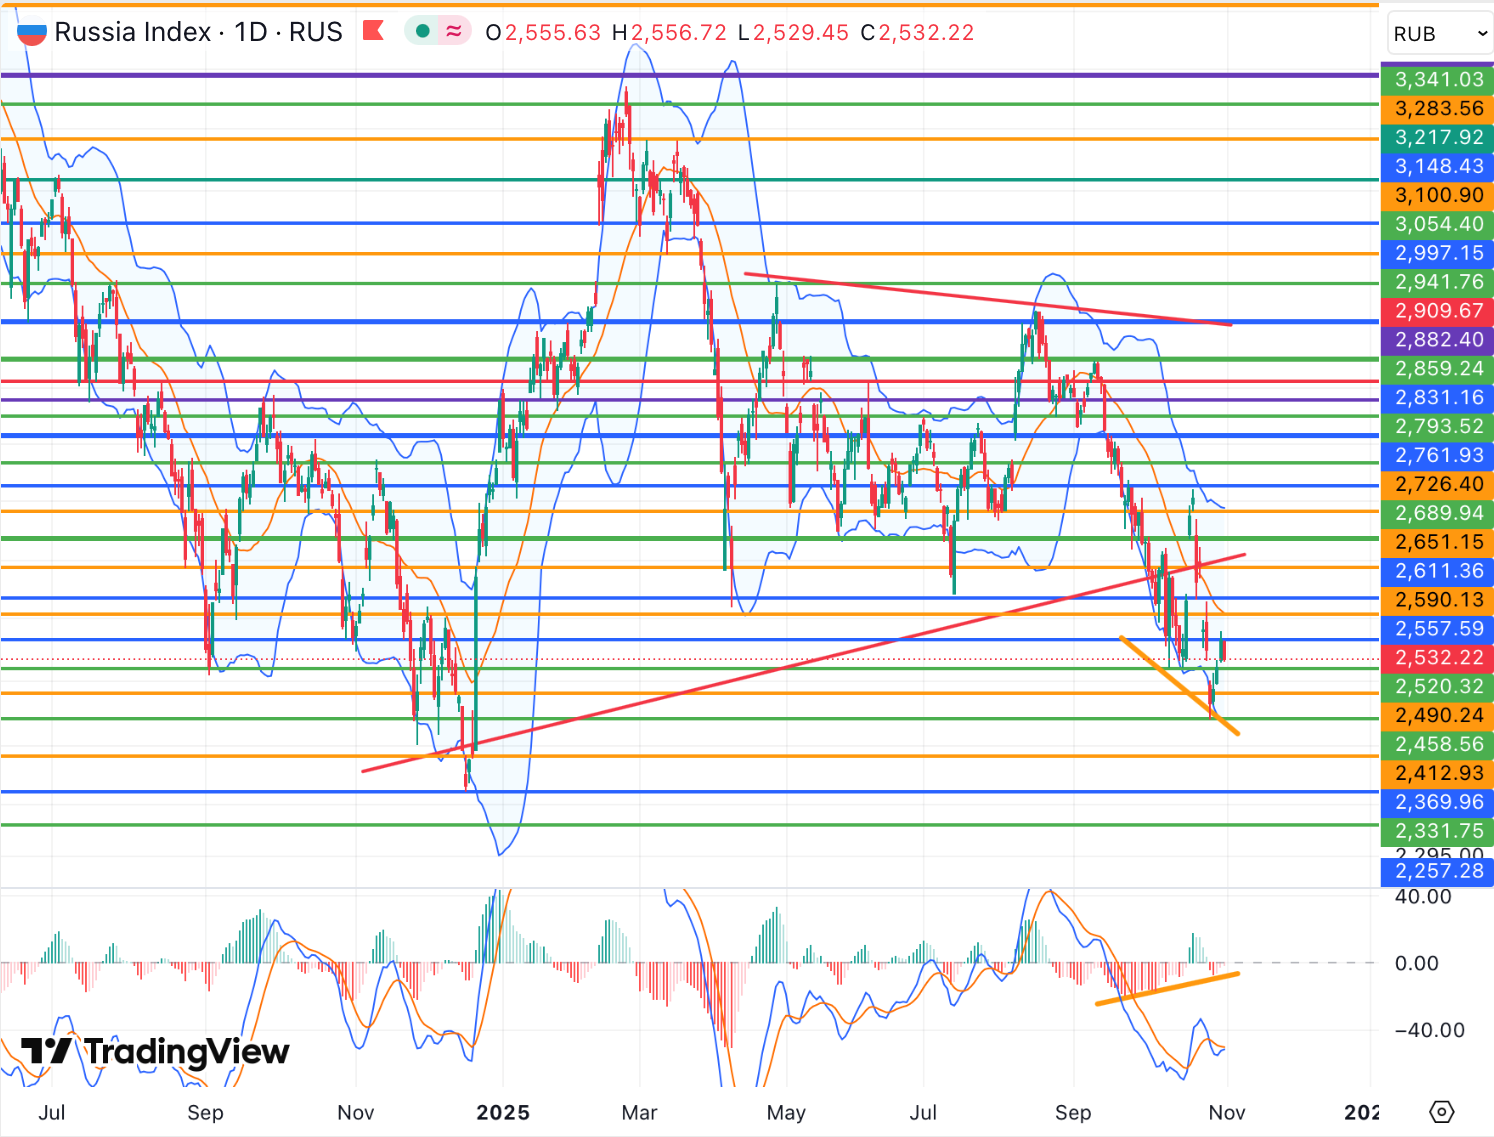Select the red flag marker icon in the legend
This screenshot has height=1137, width=1494.
tap(374, 31)
